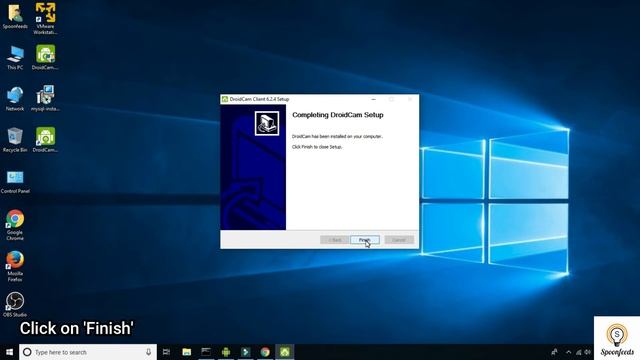Select the Network desktop icon
The image size is (640, 360).
[15, 99]
